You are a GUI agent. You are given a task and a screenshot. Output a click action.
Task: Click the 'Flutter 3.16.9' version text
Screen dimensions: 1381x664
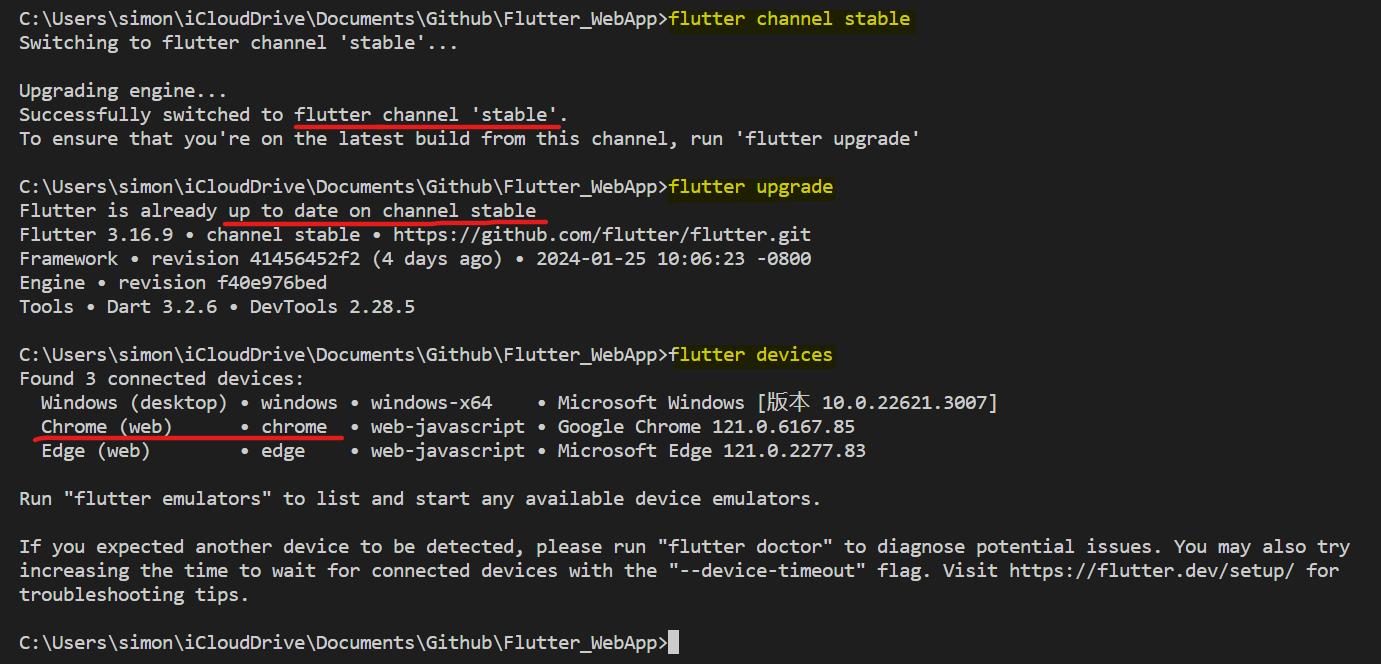tap(96, 235)
